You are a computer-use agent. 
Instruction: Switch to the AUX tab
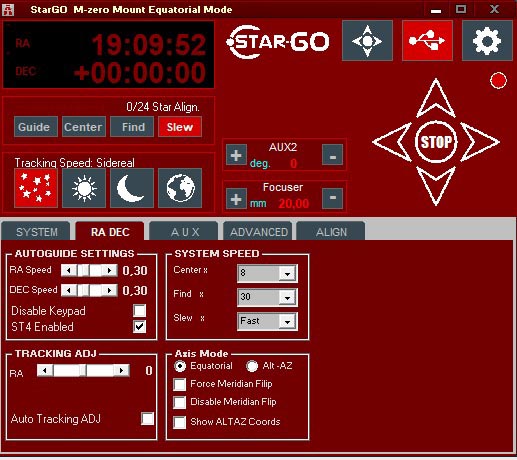pos(184,231)
